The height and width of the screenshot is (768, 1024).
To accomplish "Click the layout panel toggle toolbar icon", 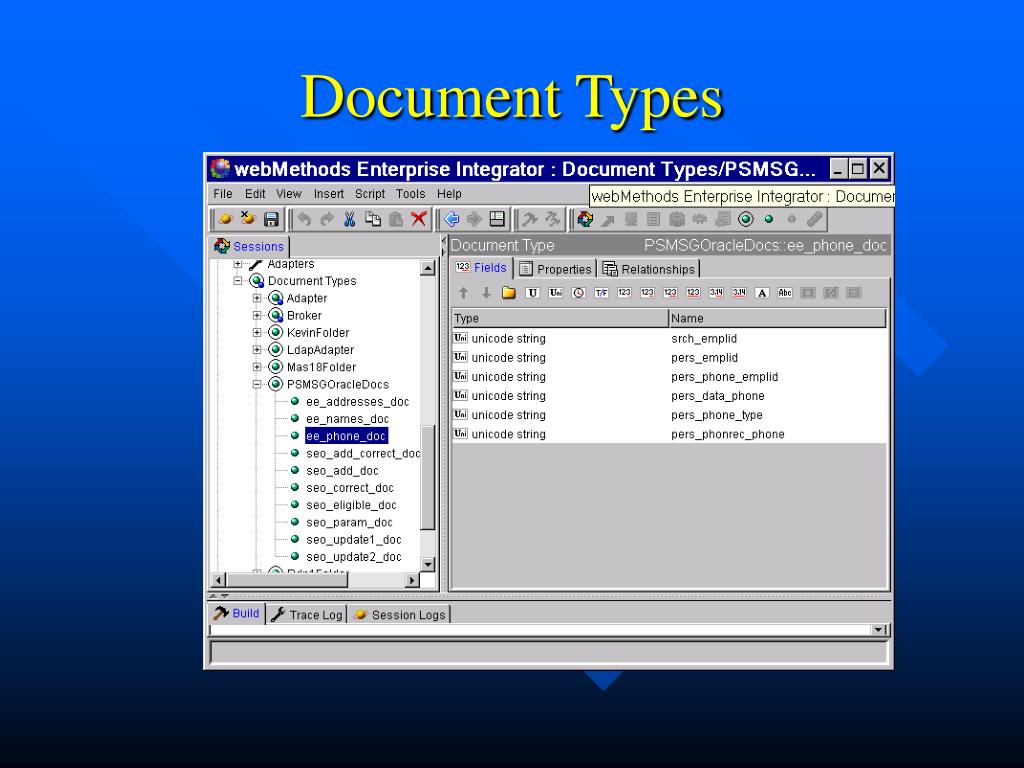I will coord(497,219).
